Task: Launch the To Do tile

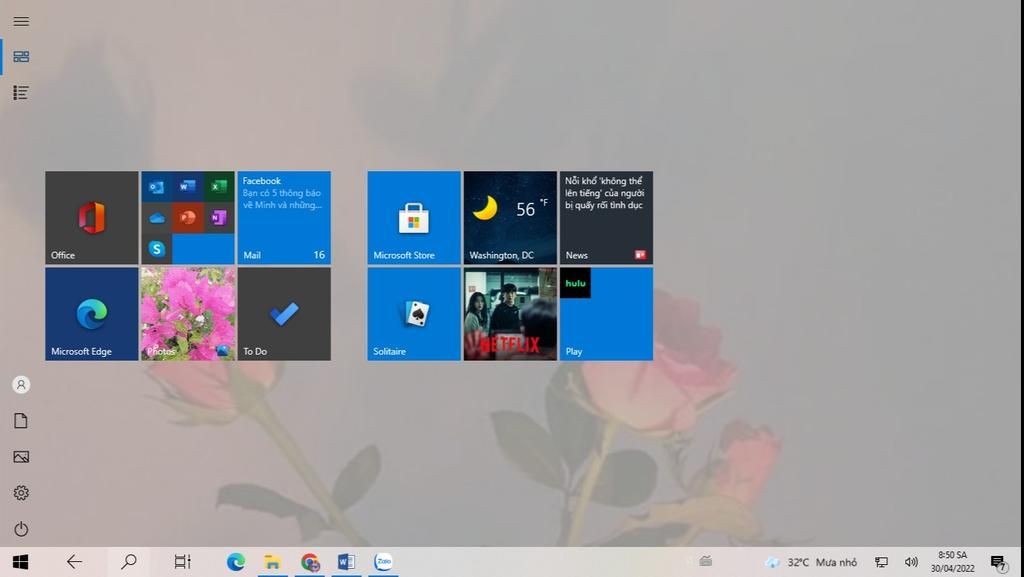Action: pos(284,314)
